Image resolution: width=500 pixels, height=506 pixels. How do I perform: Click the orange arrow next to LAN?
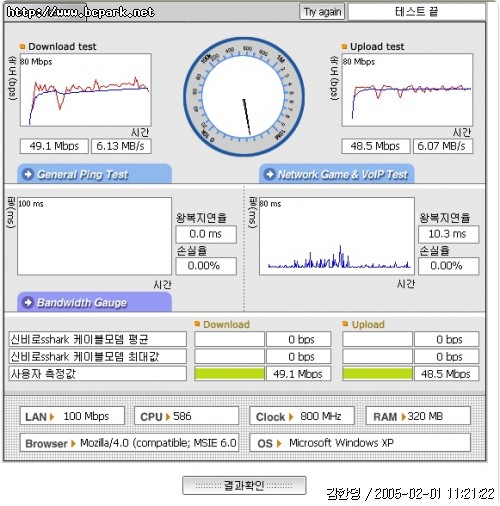coord(52,417)
